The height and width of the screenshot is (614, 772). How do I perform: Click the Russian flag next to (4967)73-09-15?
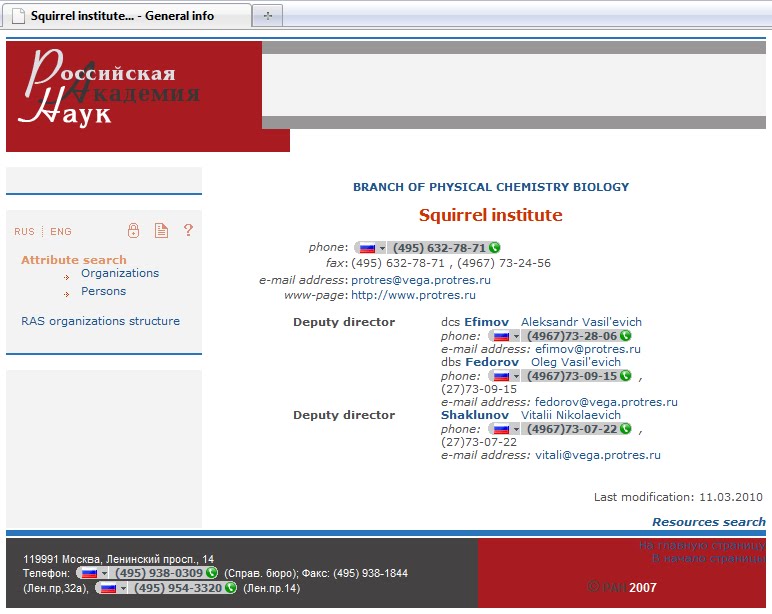tap(501, 376)
